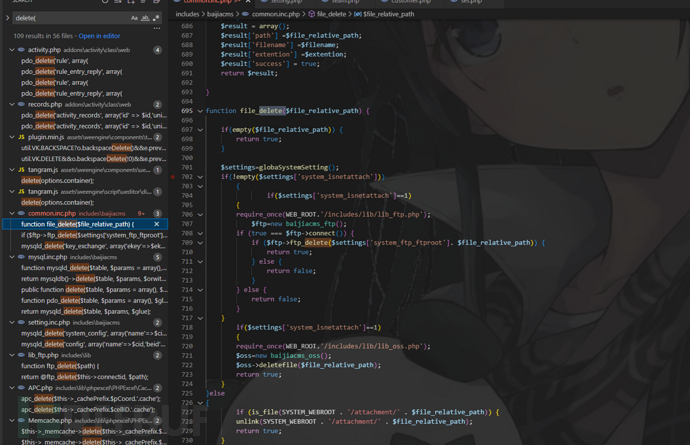Open match mysqld_delete('system_config'

pyautogui.click(x=94, y=333)
